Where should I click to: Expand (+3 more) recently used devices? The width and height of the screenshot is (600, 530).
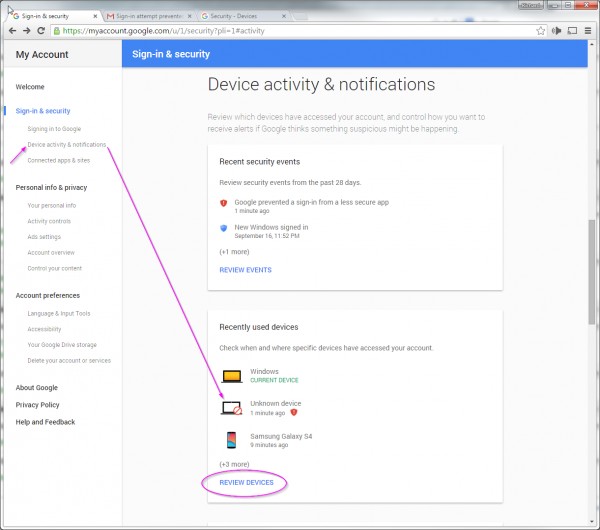coord(234,464)
